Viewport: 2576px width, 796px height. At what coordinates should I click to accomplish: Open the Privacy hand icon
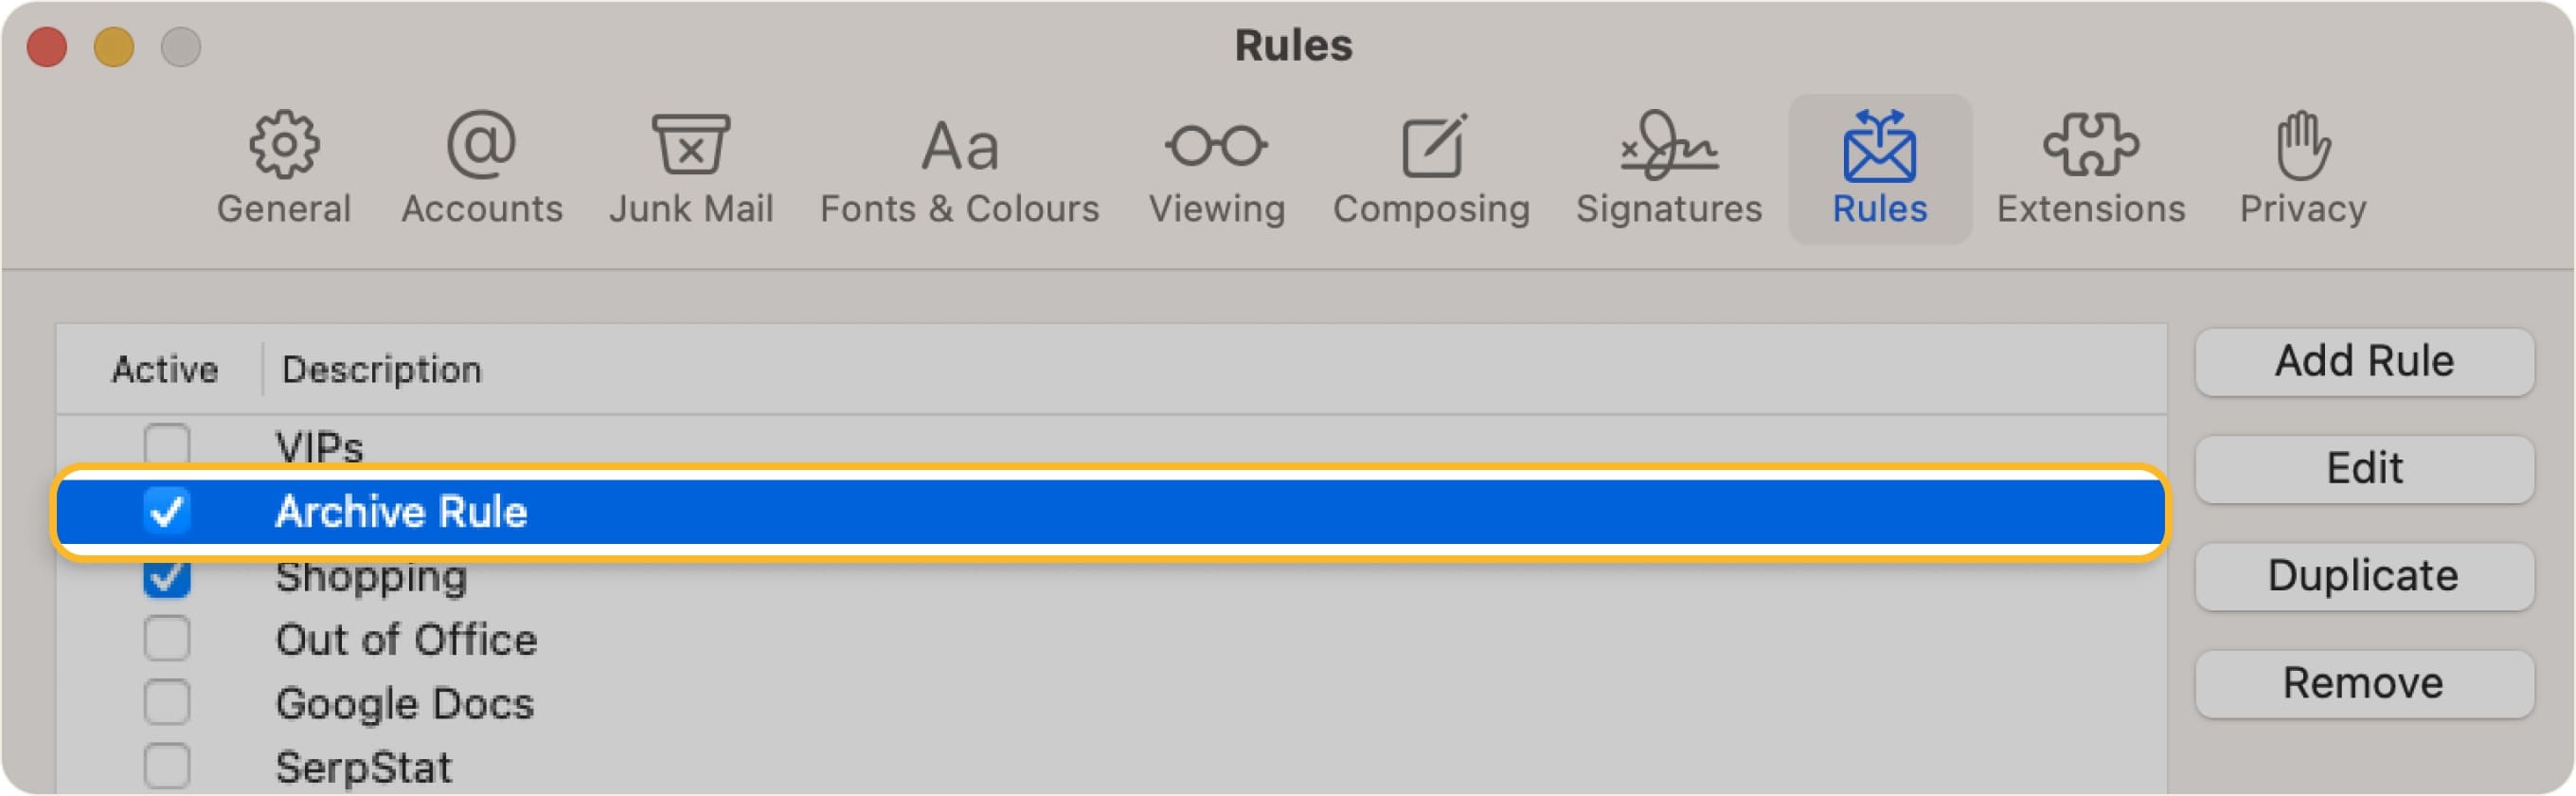[2302, 165]
